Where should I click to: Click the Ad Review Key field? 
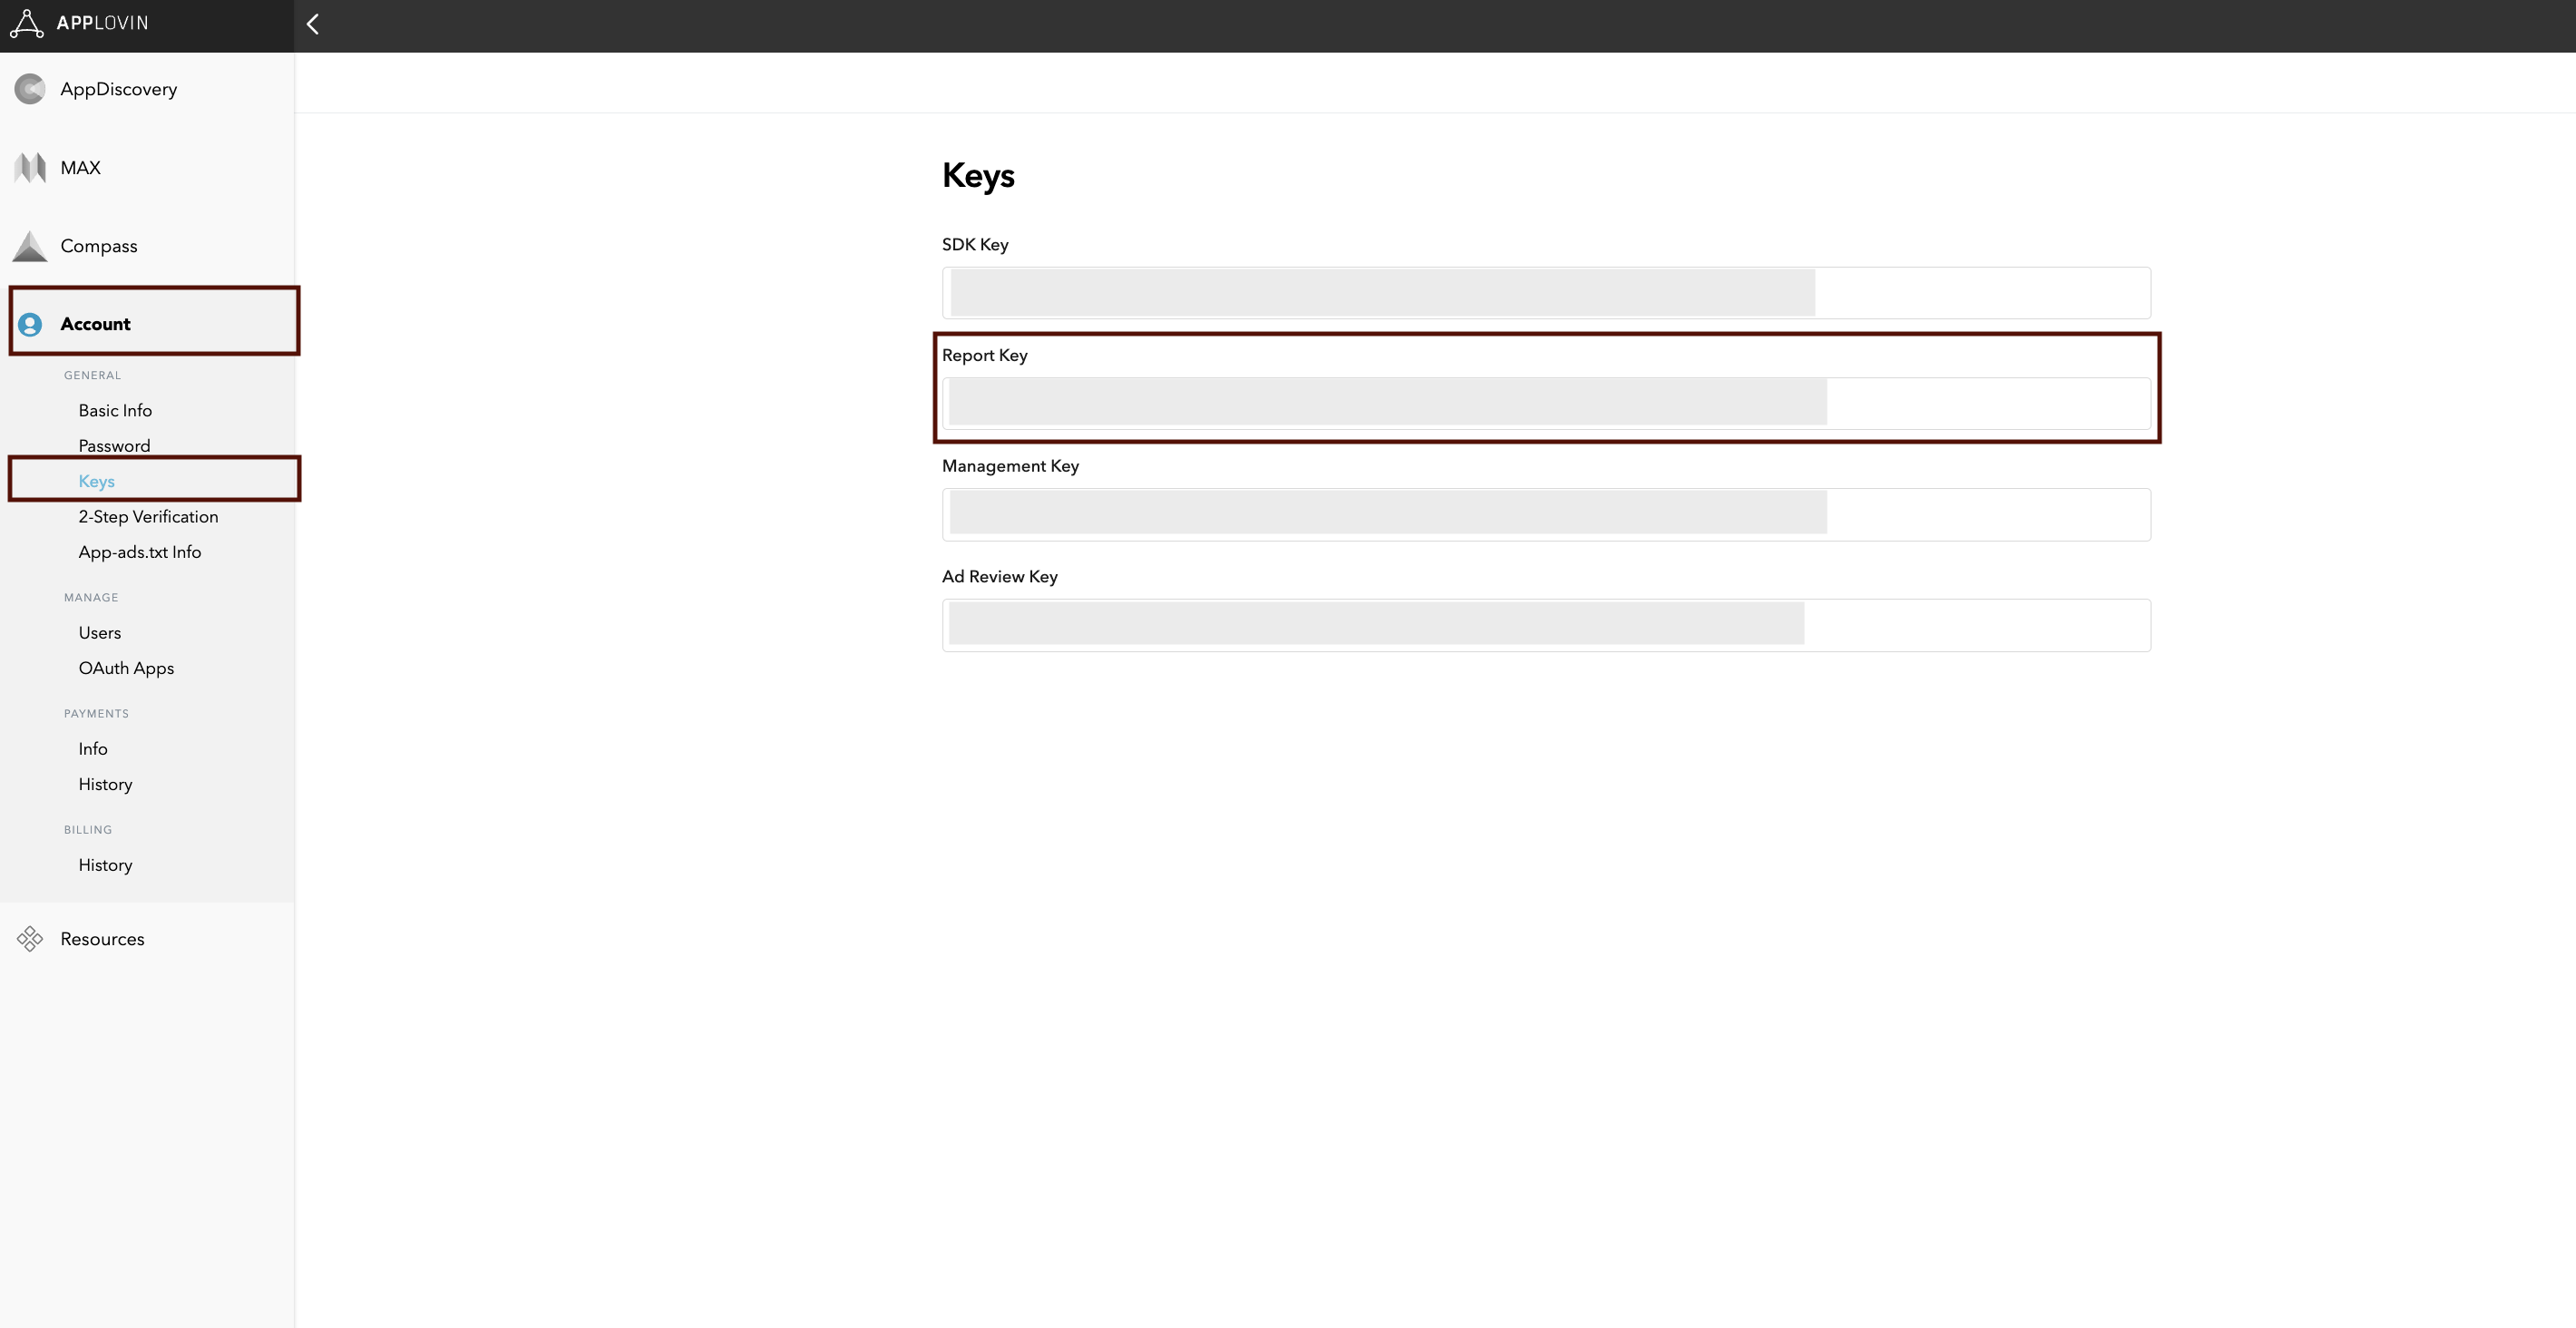click(1545, 625)
